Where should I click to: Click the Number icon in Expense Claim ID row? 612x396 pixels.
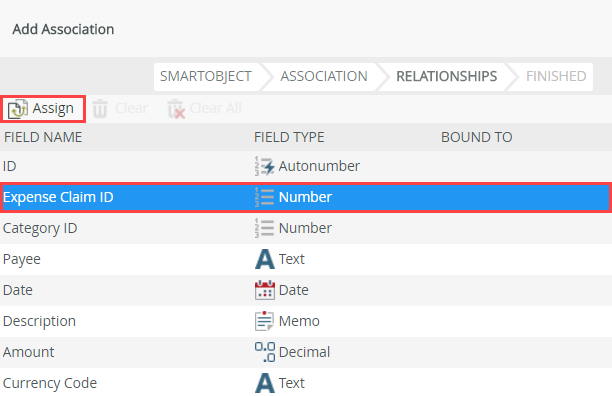tap(265, 197)
